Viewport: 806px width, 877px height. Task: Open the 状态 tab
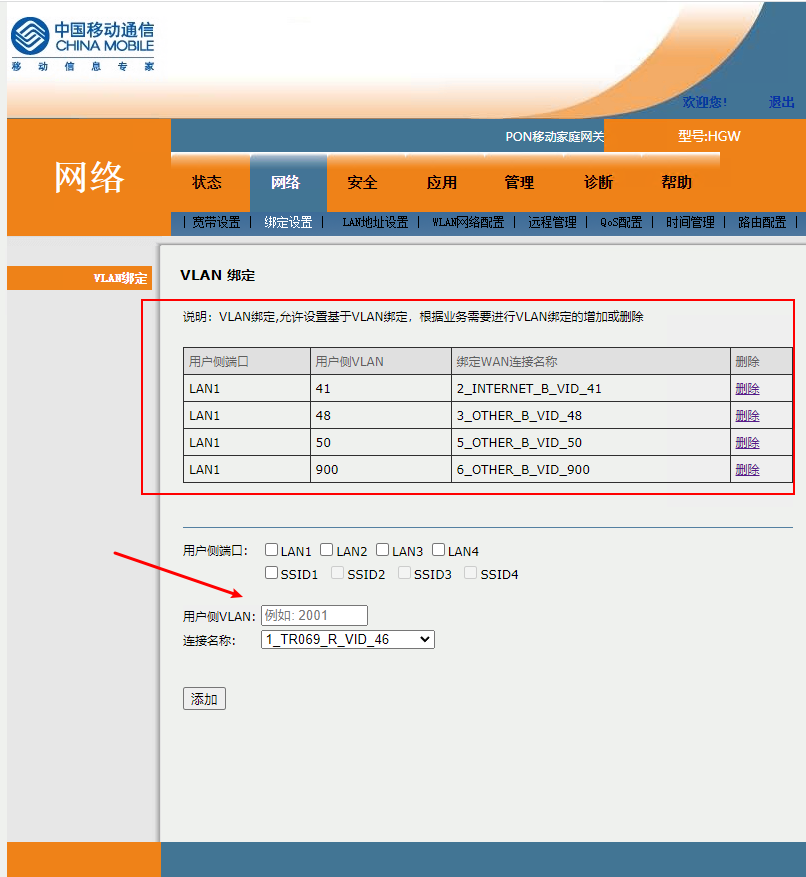[x=207, y=182]
